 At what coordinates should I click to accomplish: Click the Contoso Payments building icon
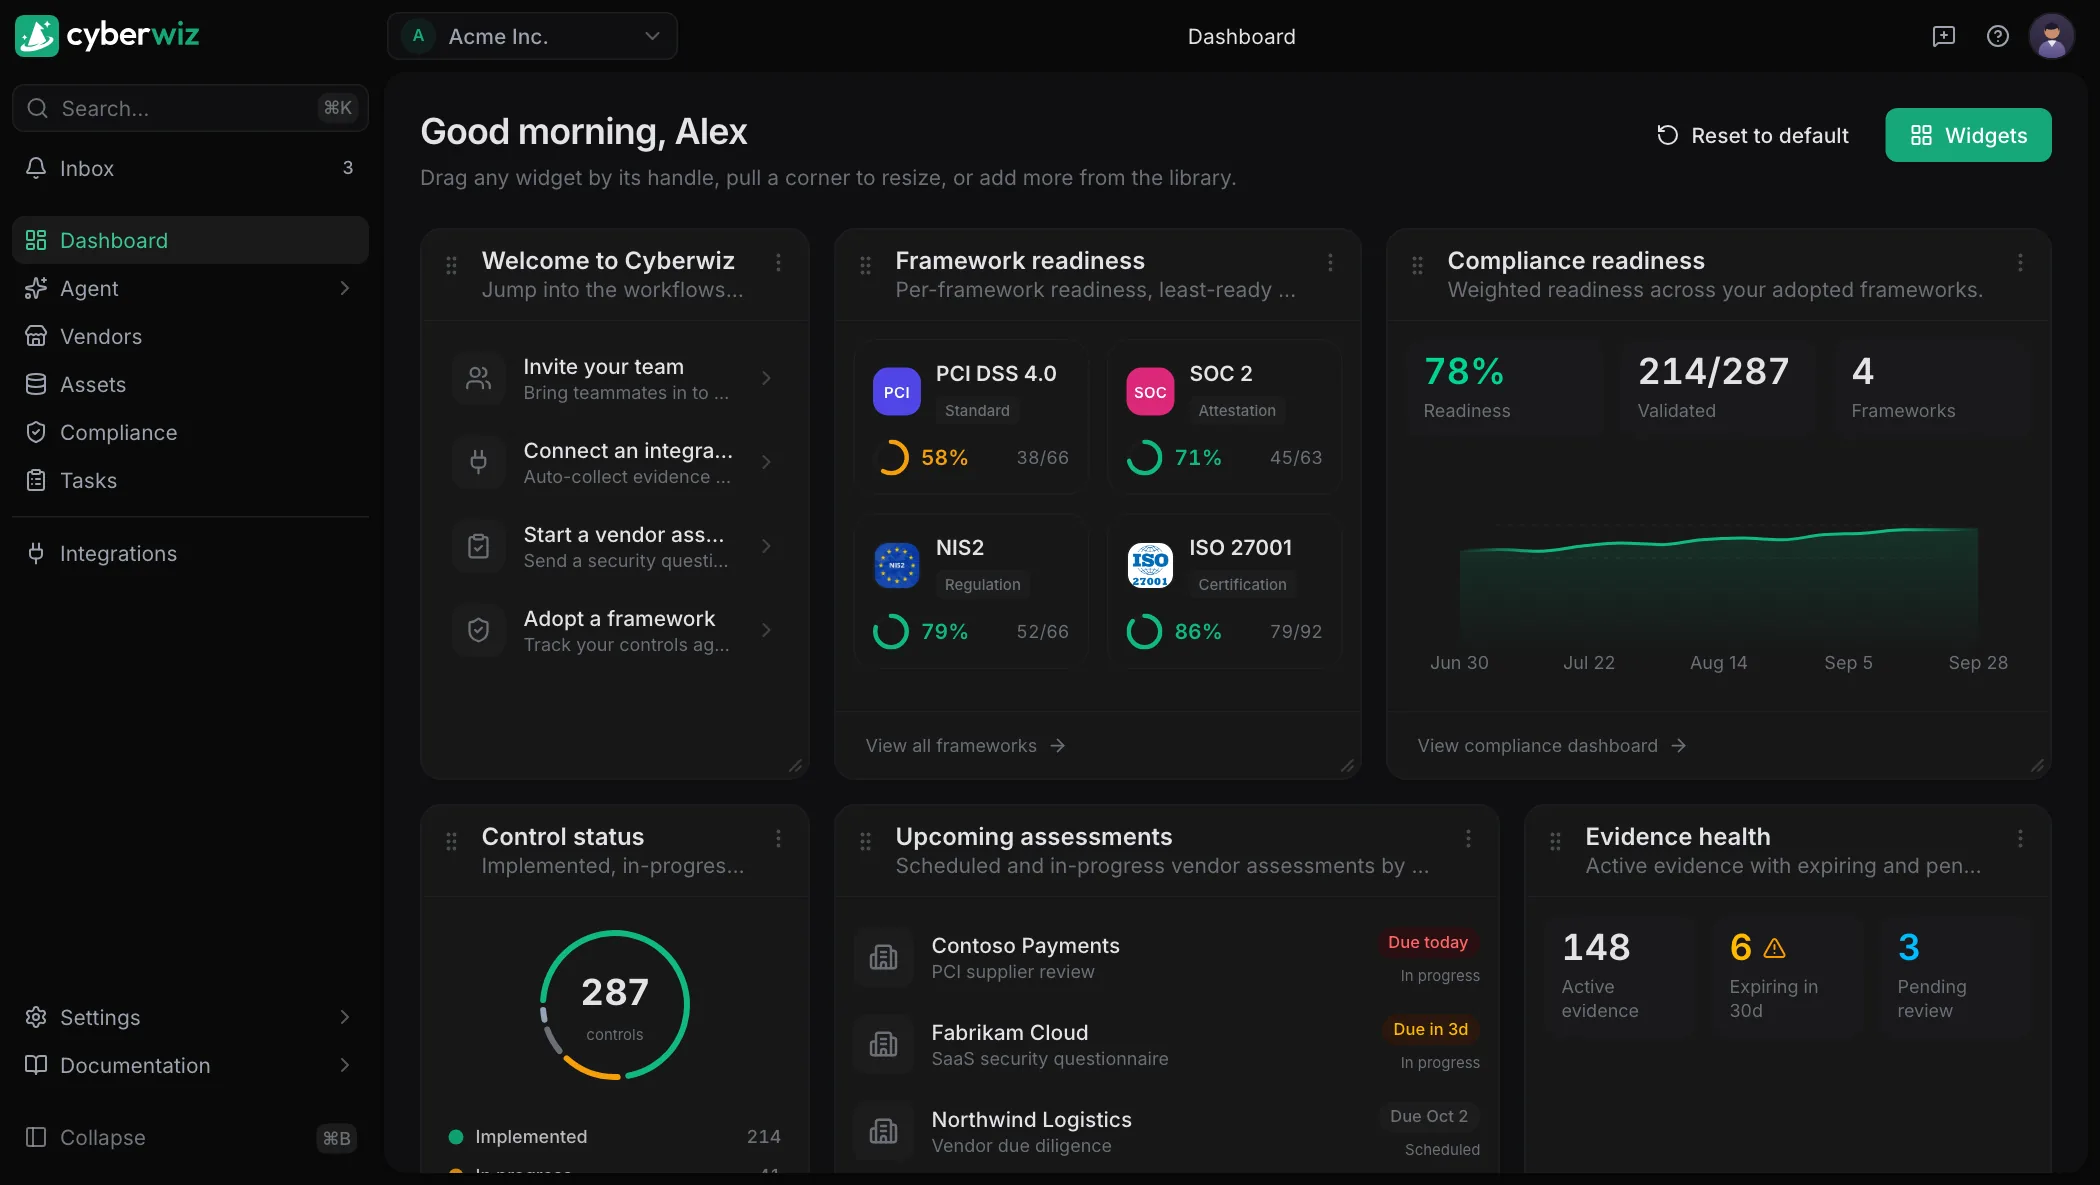tap(883, 957)
